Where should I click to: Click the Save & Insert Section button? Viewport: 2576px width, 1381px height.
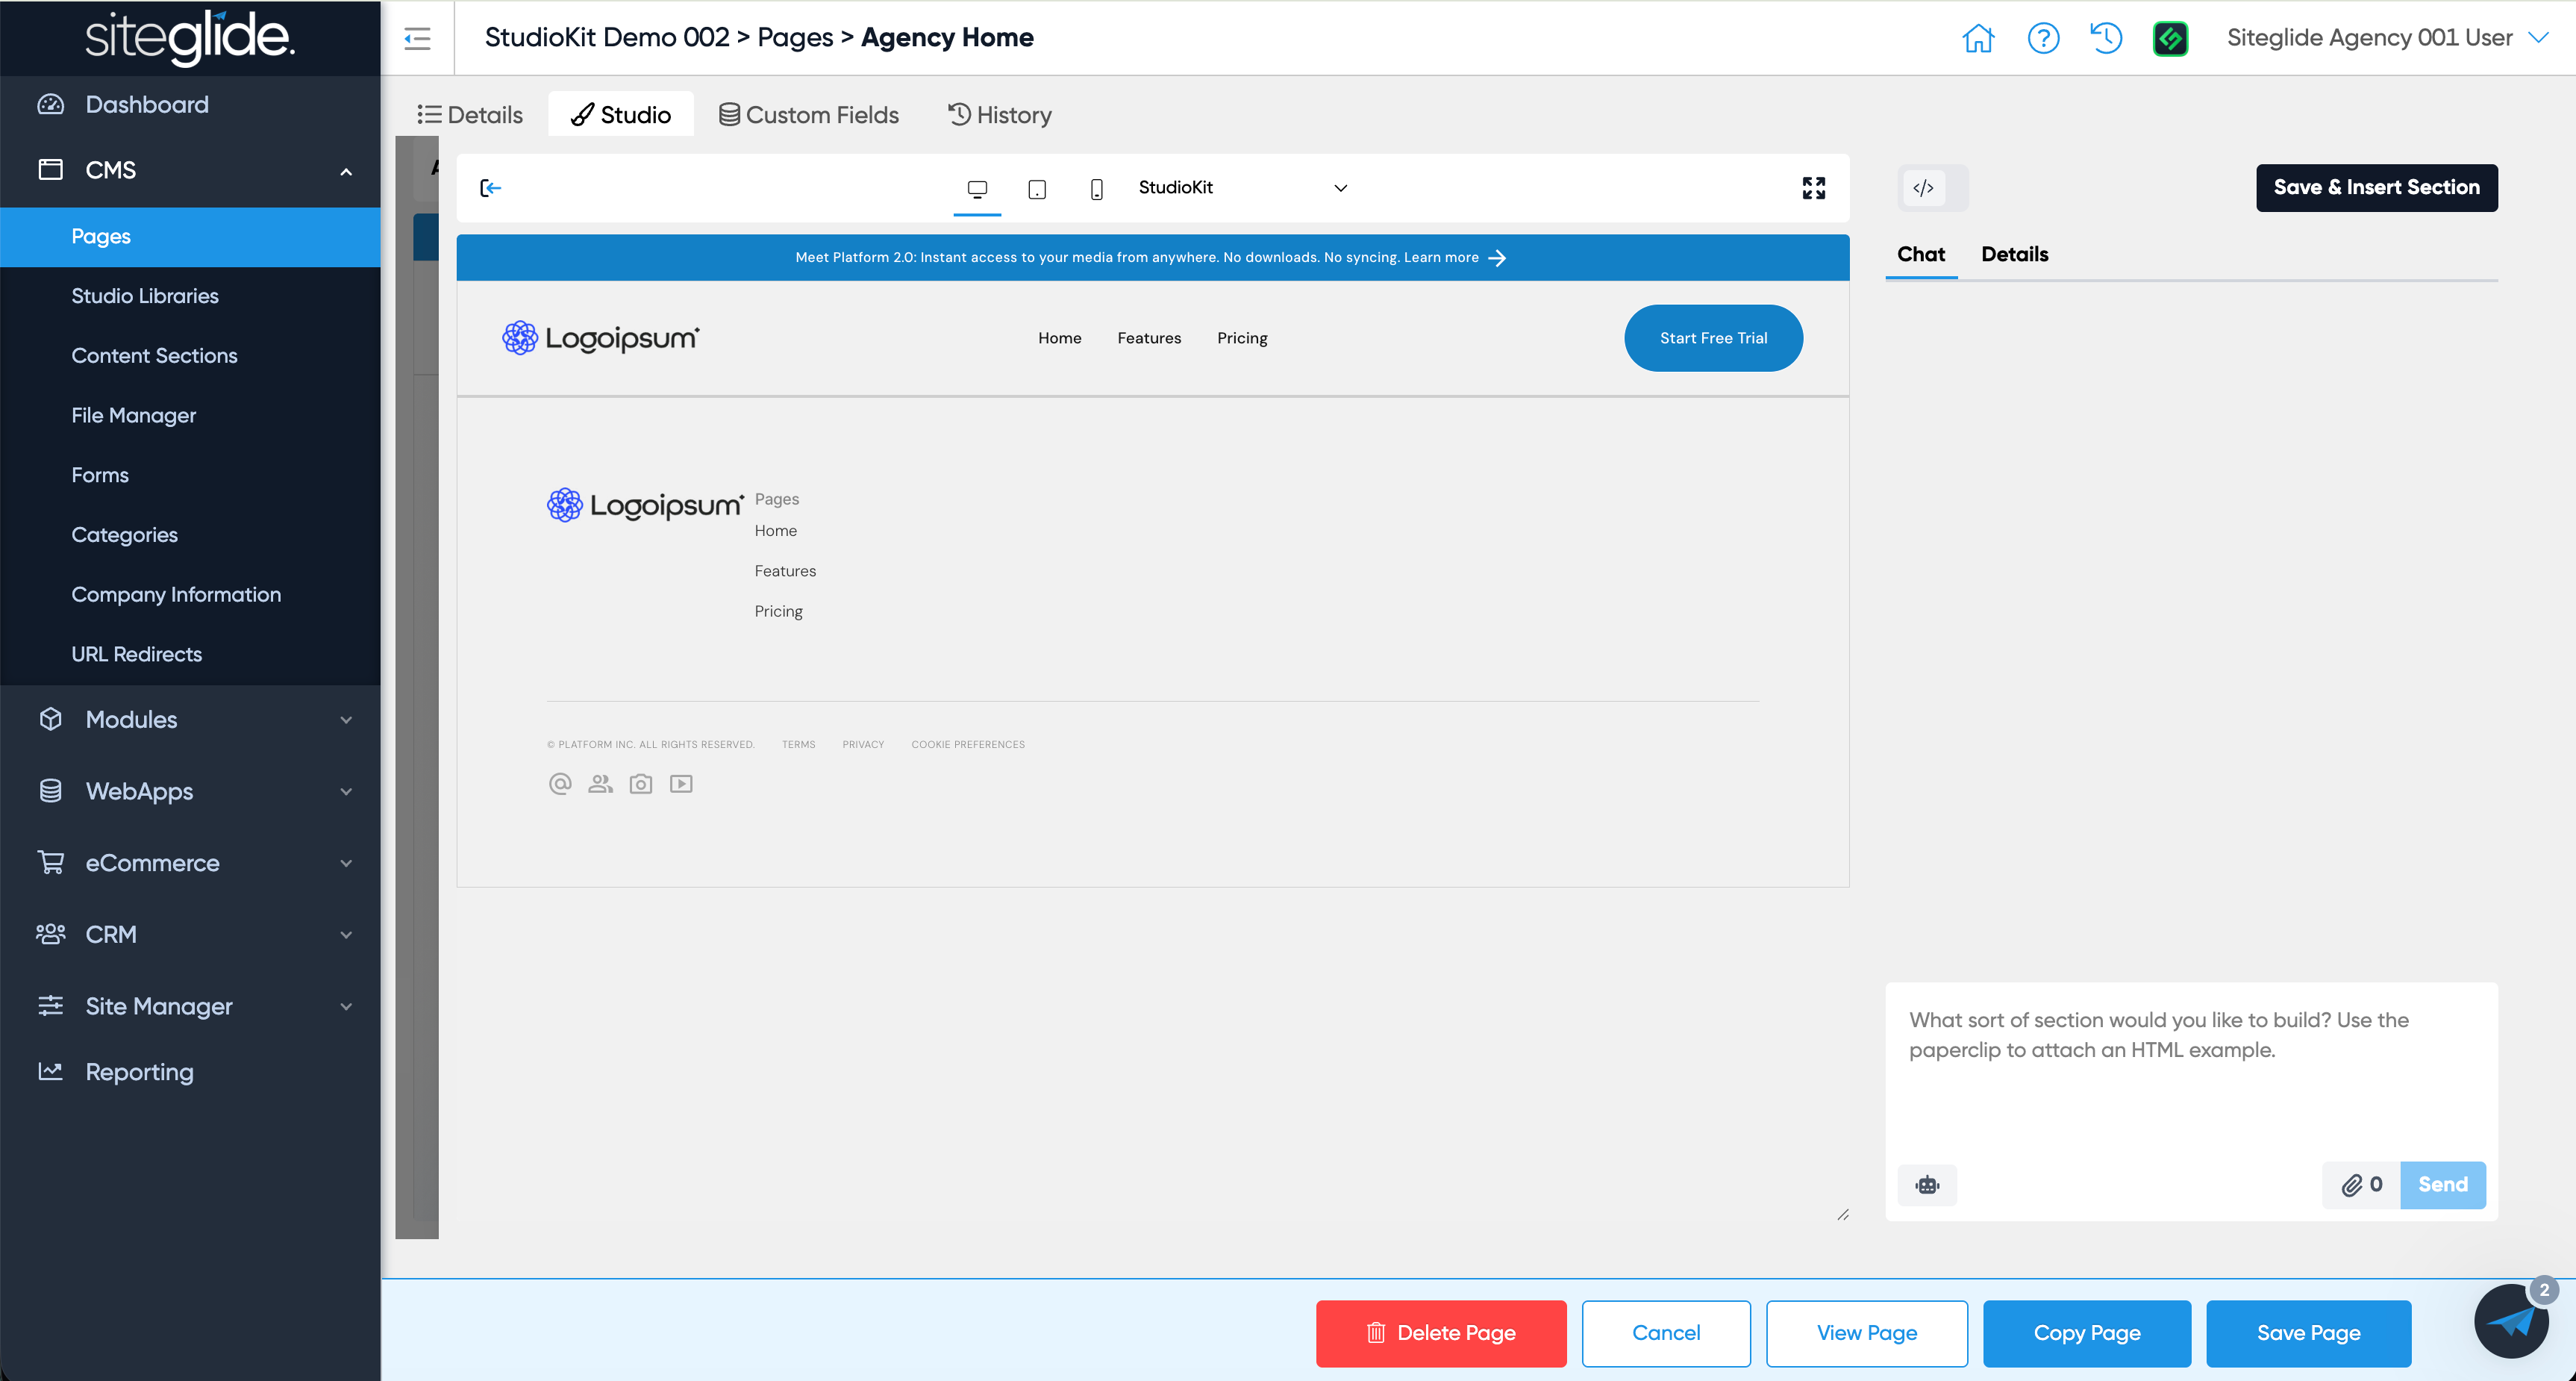coord(2376,188)
